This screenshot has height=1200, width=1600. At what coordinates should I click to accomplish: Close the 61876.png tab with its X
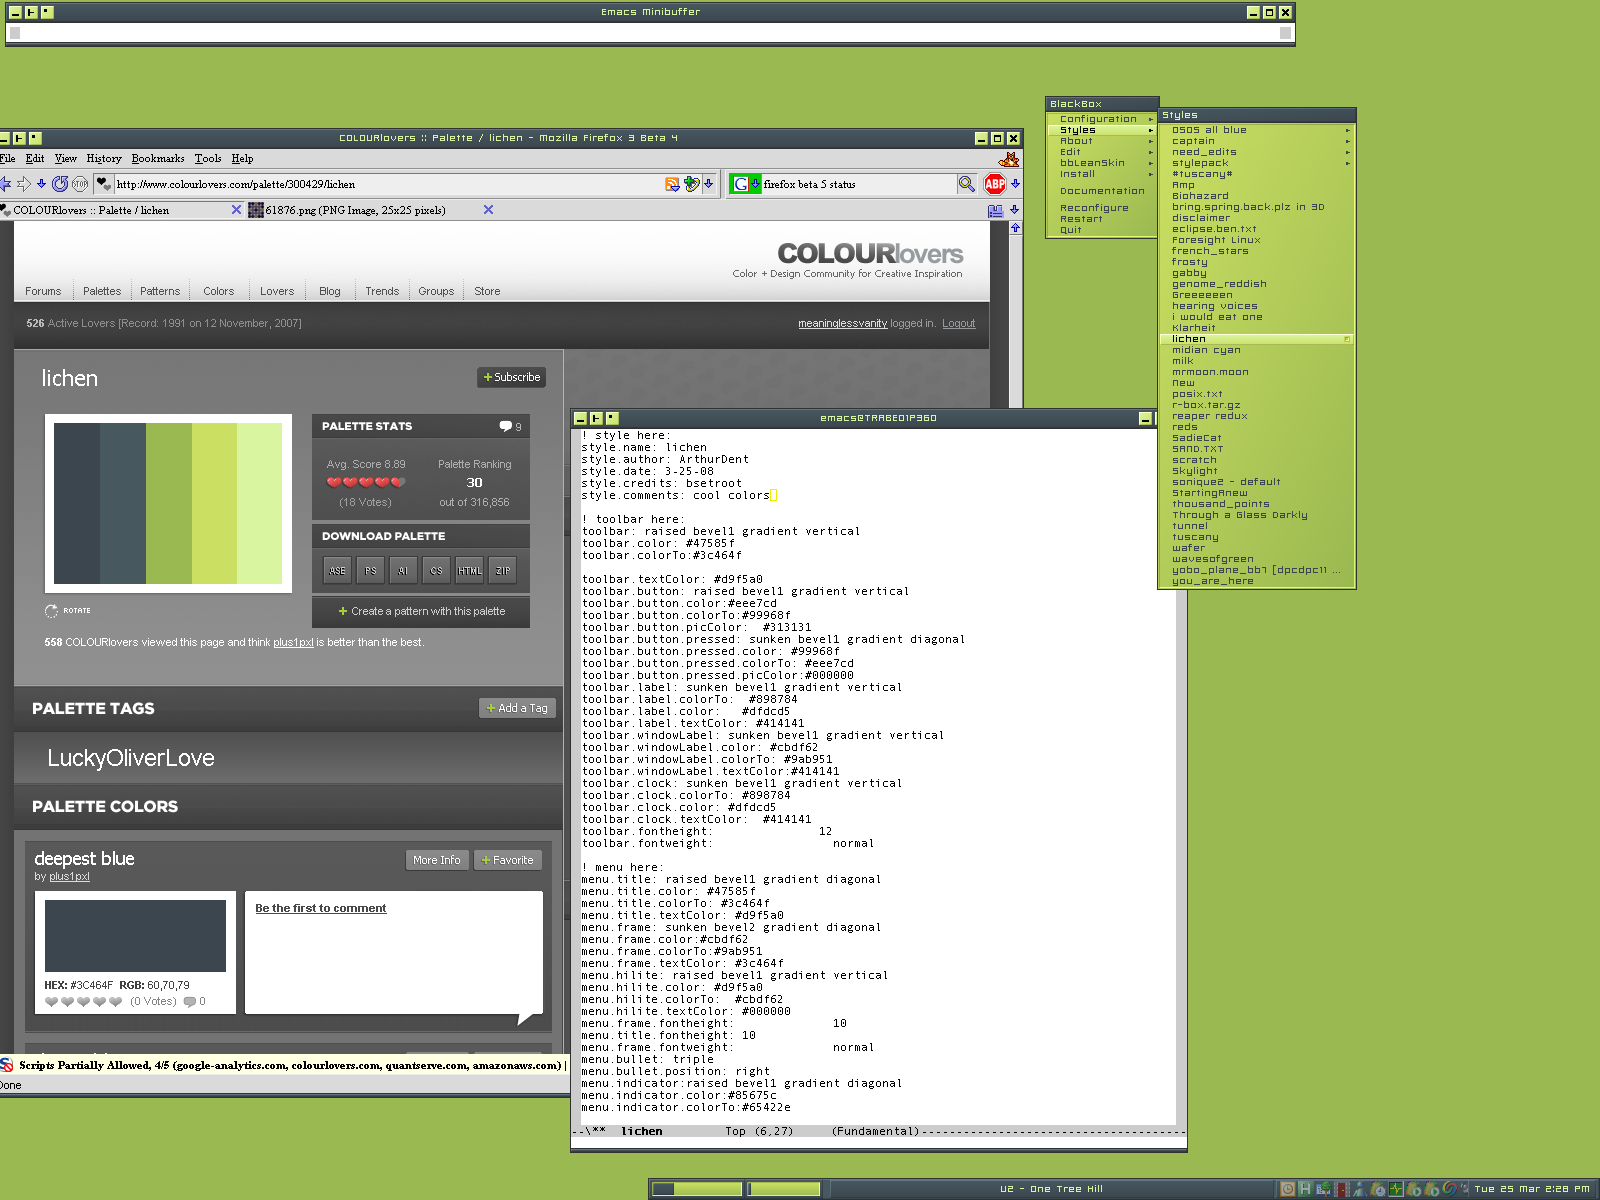click(x=488, y=210)
